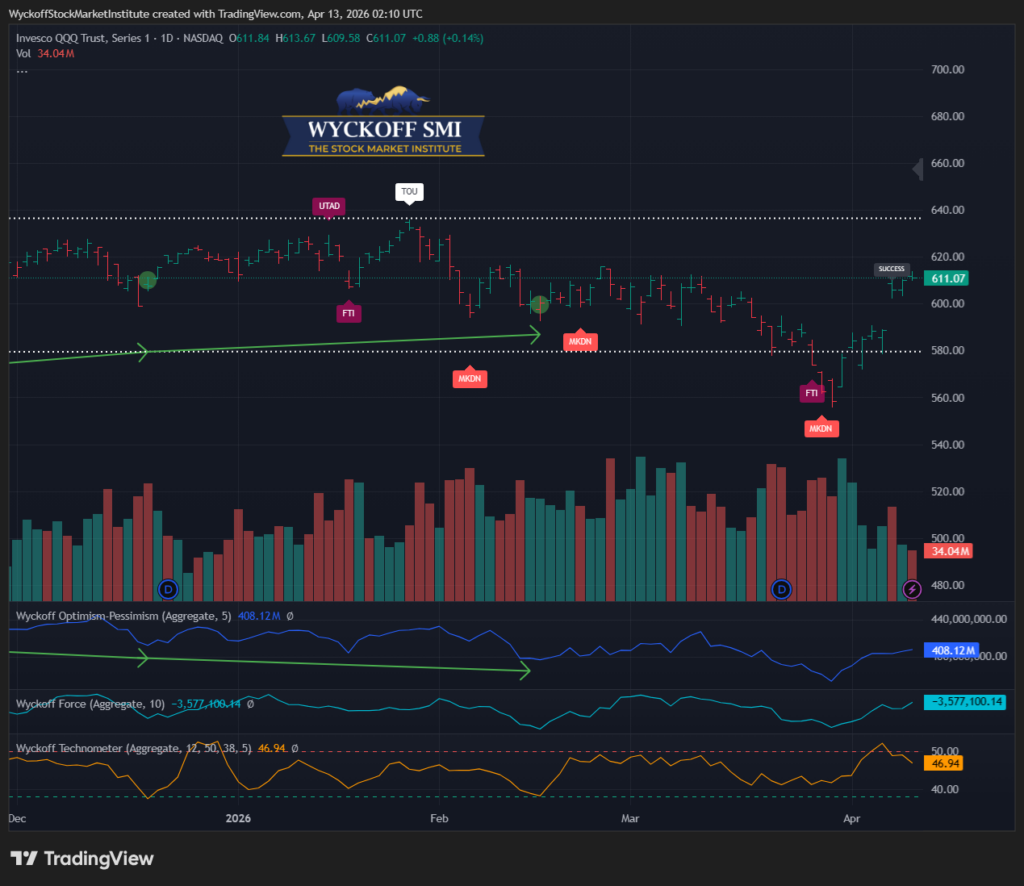
Task: Click the null symbol beside Wyckoff Force value
Action: coord(249,704)
